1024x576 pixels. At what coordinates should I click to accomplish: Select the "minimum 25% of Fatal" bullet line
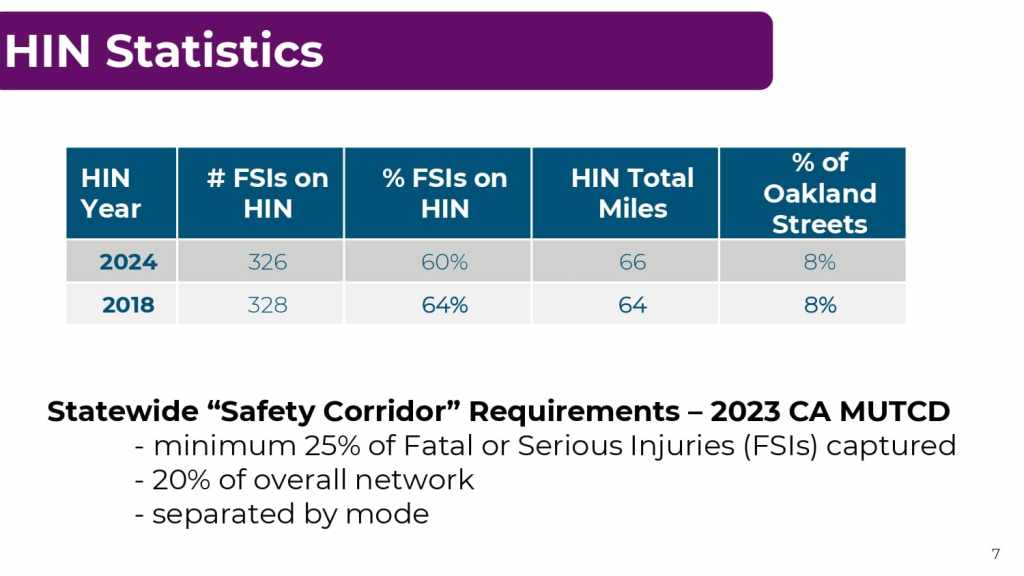coord(545,446)
